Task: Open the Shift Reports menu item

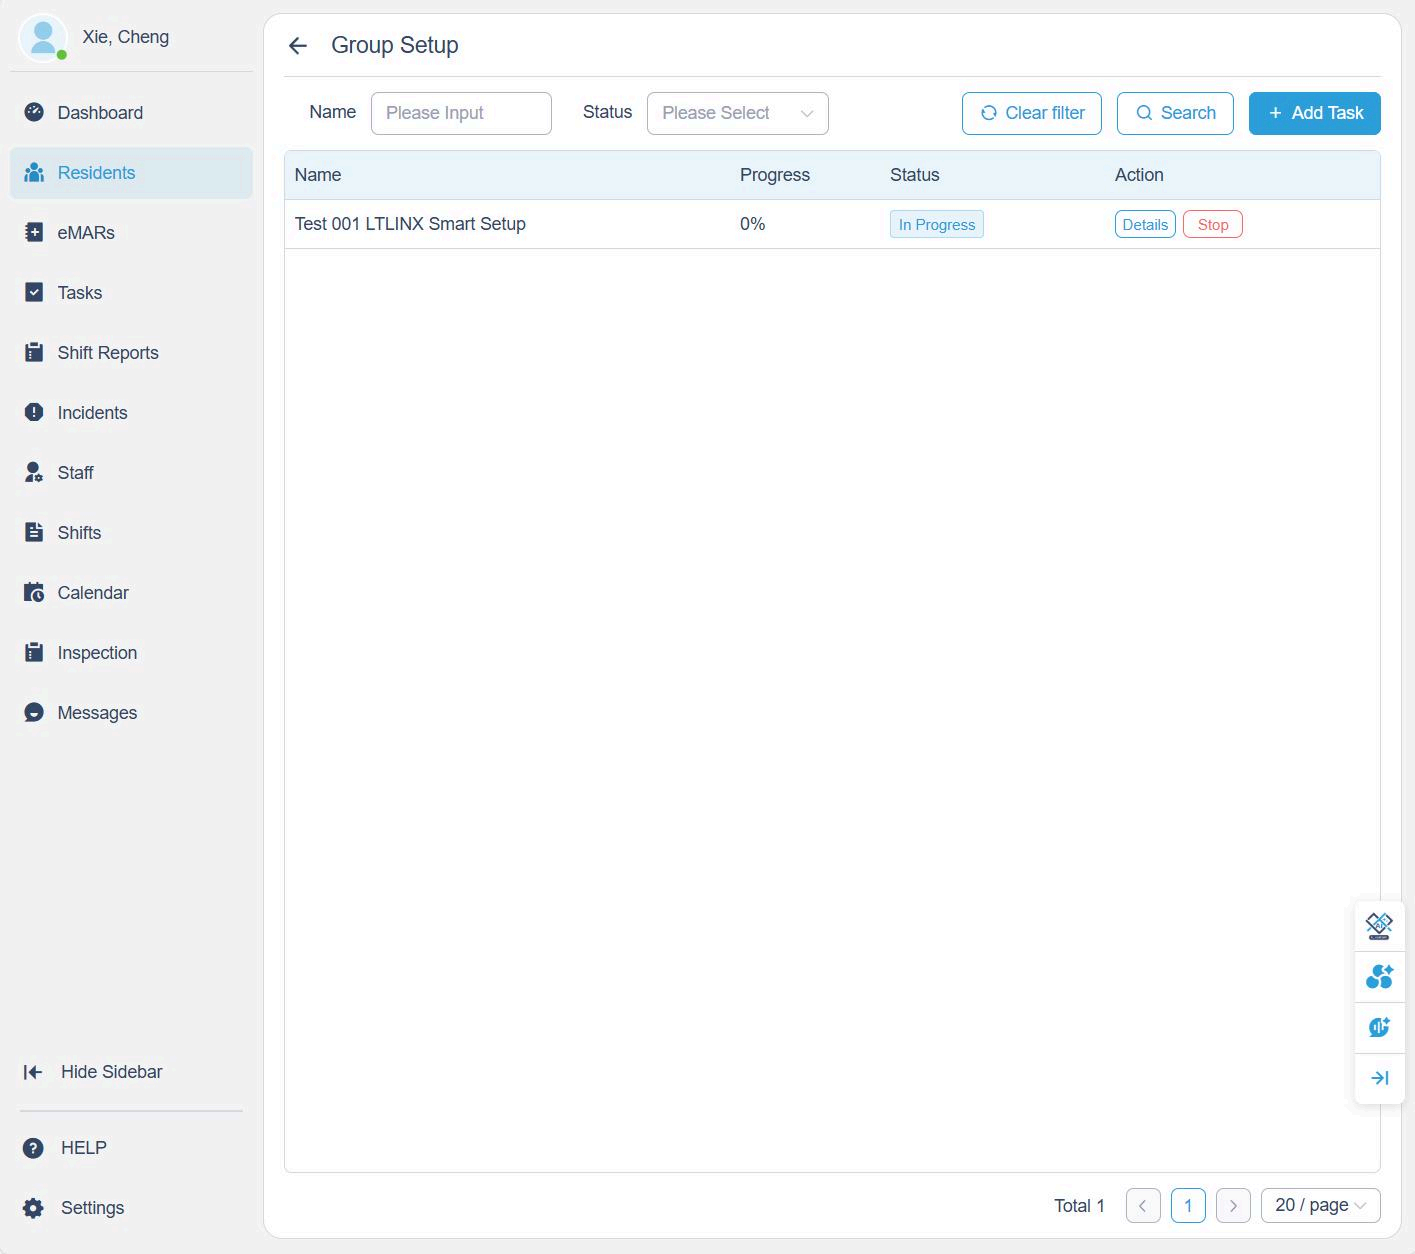Action: (x=108, y=352)
